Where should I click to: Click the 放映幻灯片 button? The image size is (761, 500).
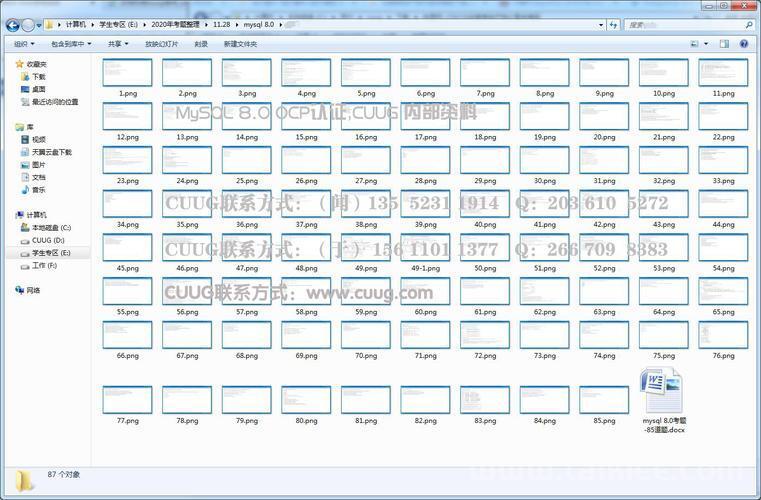(161, 44)
